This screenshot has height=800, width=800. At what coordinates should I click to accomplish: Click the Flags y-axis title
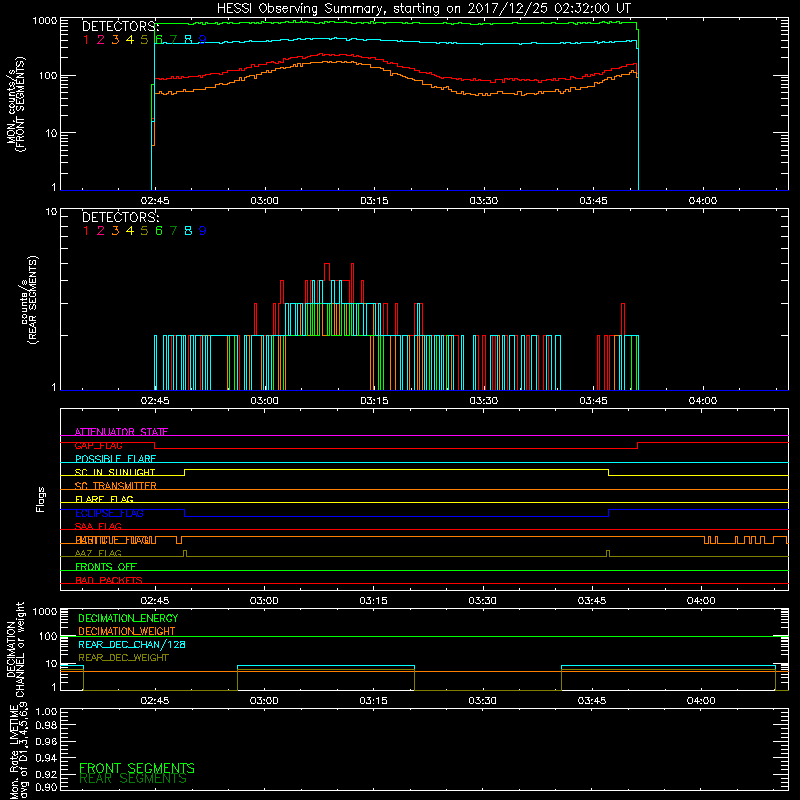pyautogui.click(x=41, y=499)
